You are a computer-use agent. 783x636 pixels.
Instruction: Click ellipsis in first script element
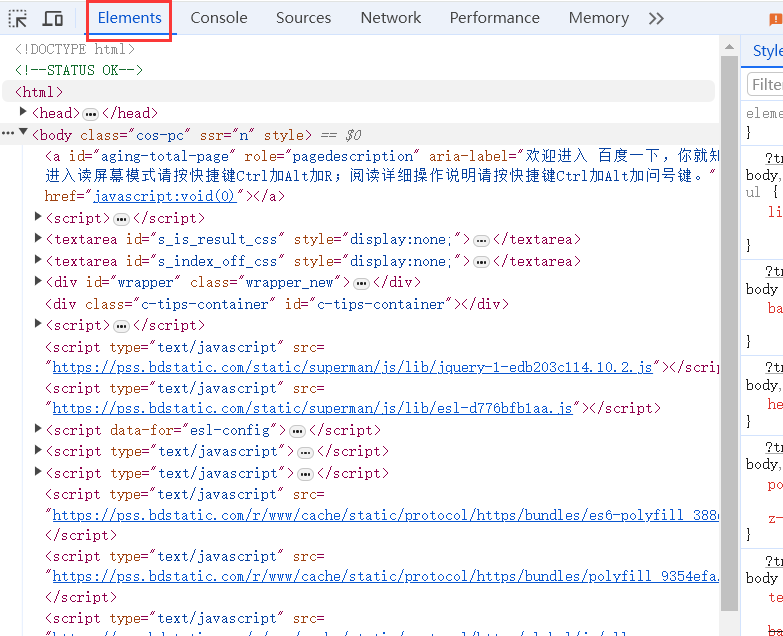tap(121, 219)
